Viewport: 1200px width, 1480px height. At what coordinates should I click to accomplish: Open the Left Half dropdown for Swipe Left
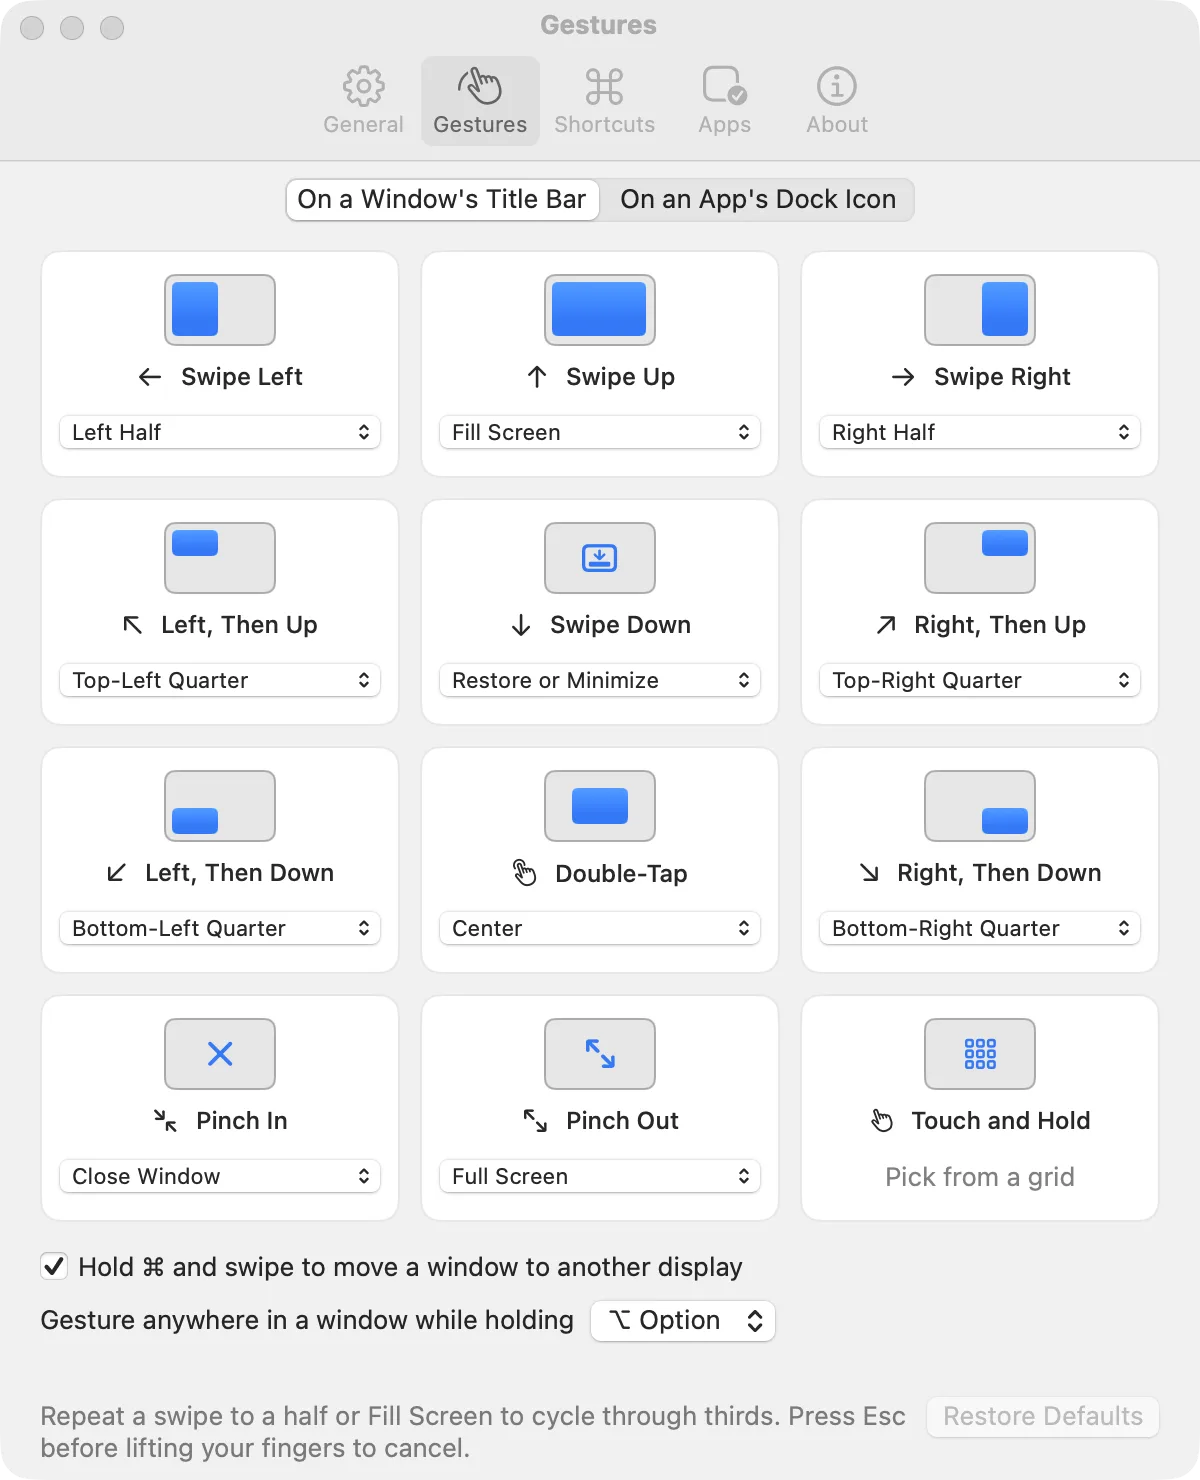220,432
